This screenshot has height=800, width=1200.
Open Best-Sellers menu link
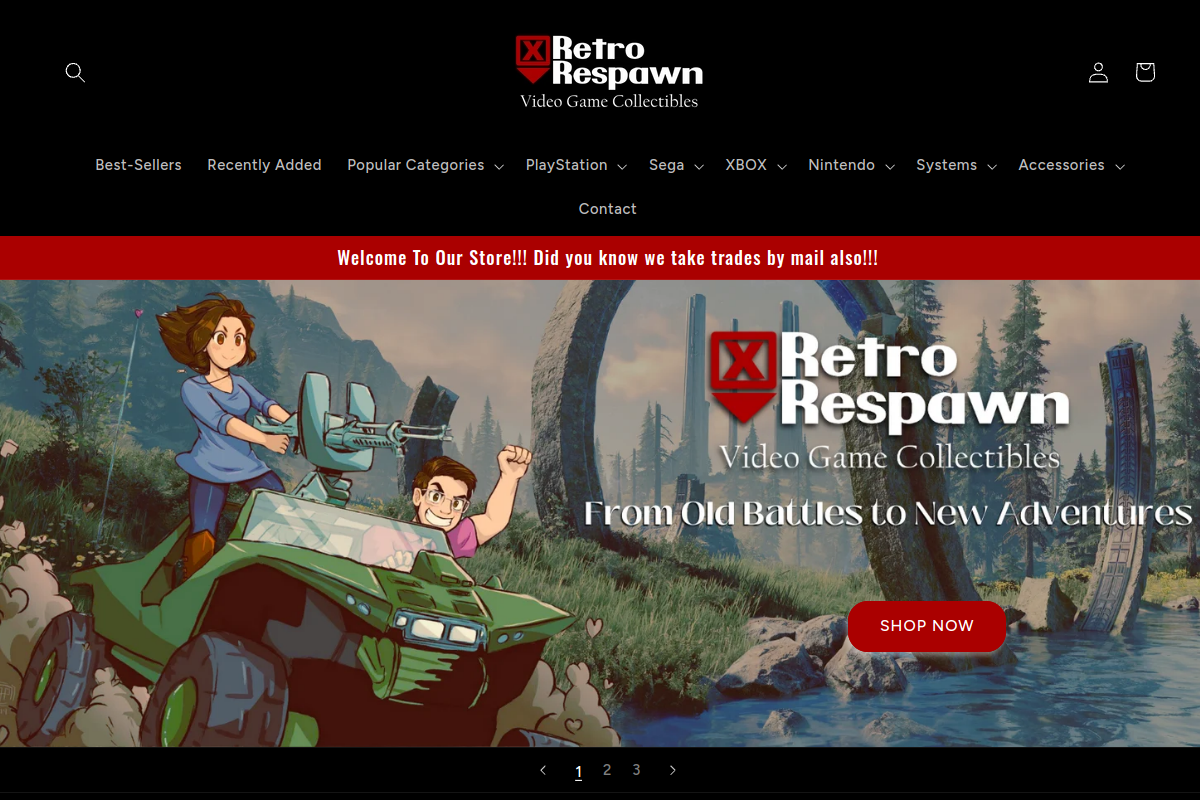[138, 165]
